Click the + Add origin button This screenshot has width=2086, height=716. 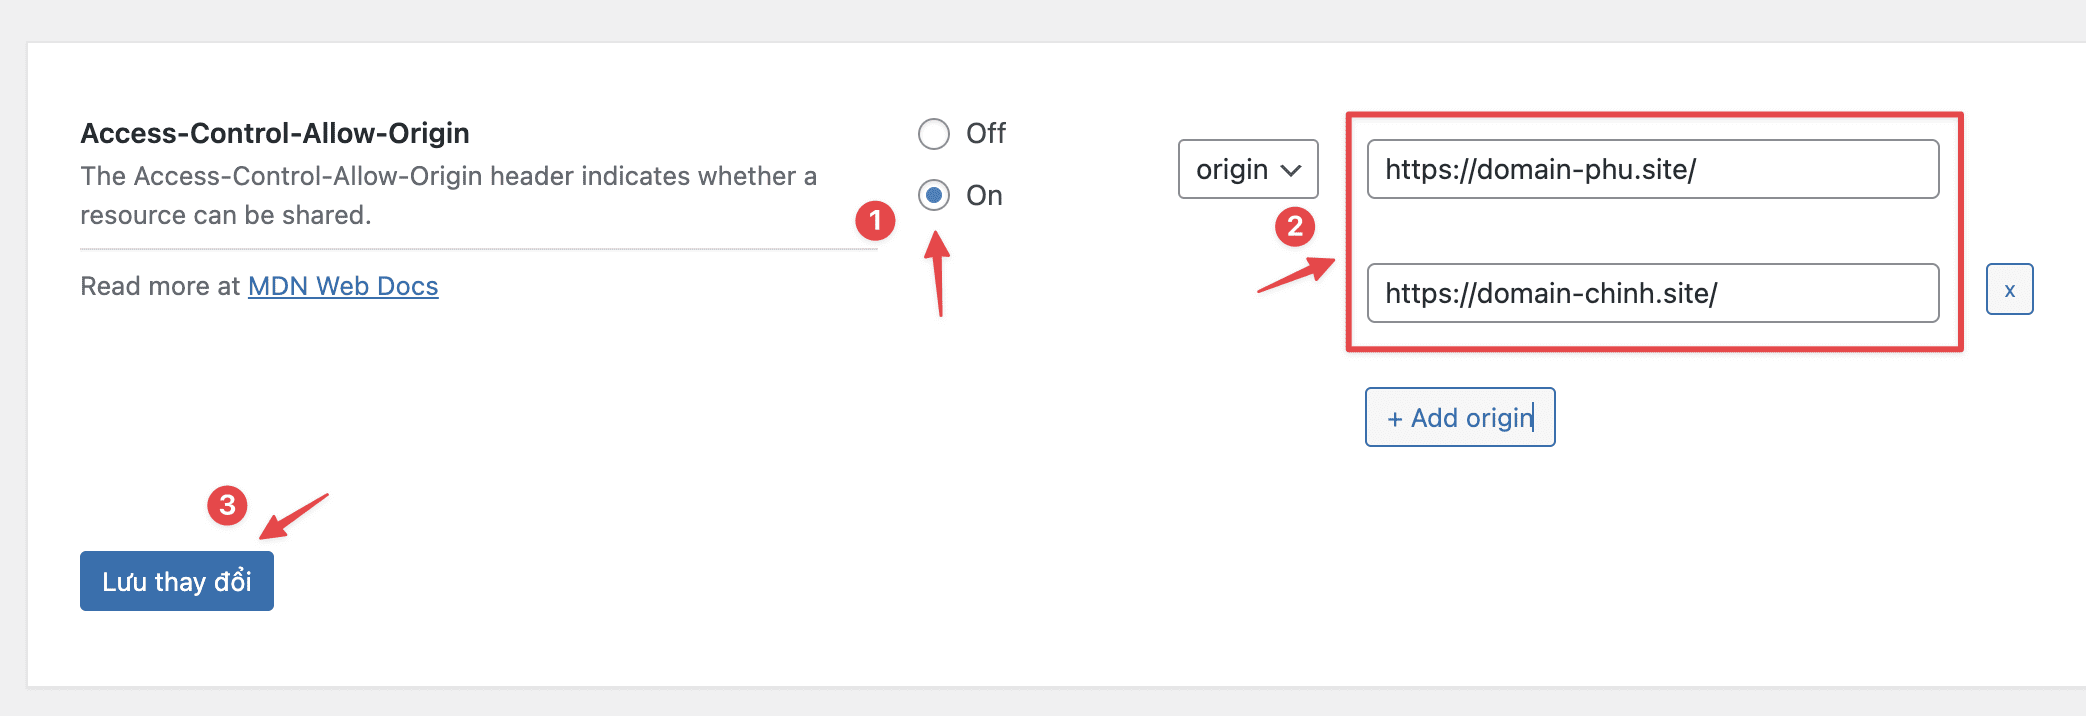click(1460, 417)
